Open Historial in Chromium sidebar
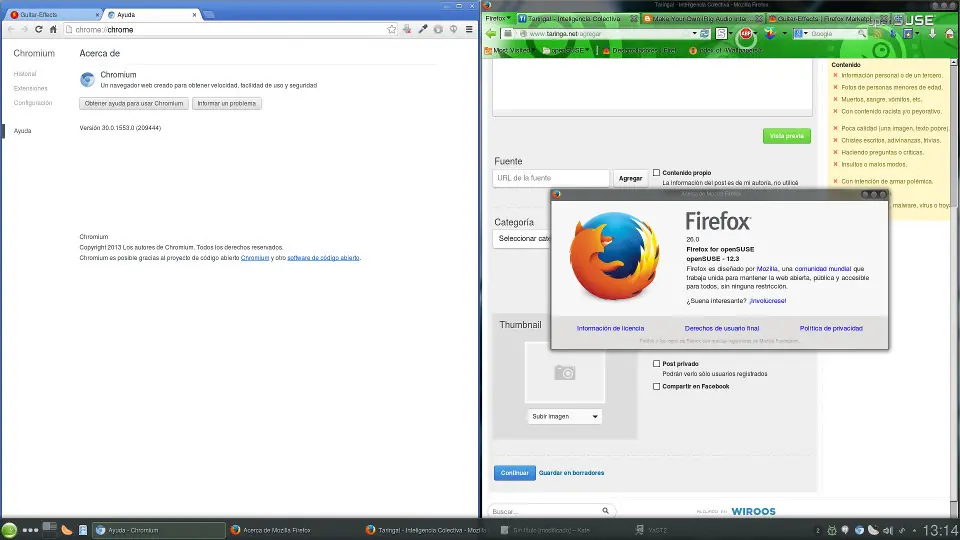Image resolution: width=960 pixels, height=540 pixels. [x=25, y=73]
